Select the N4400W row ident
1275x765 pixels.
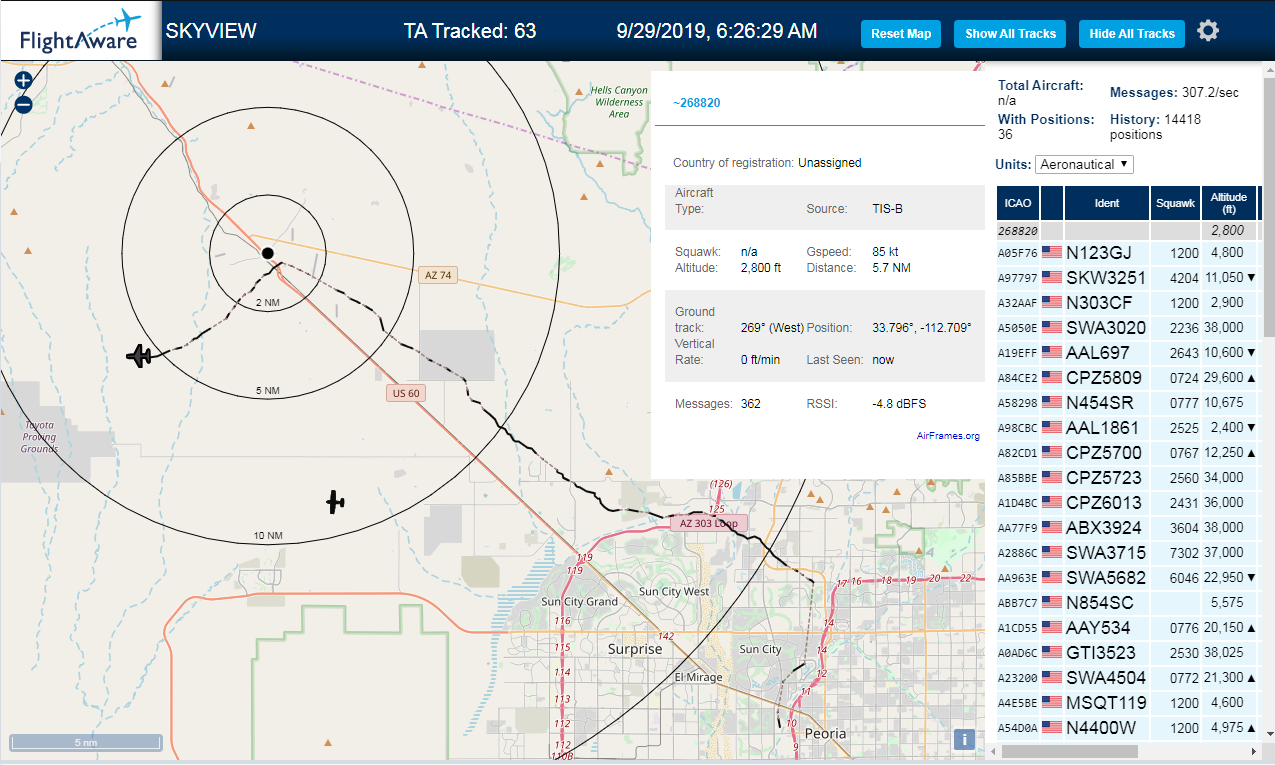1101,728
